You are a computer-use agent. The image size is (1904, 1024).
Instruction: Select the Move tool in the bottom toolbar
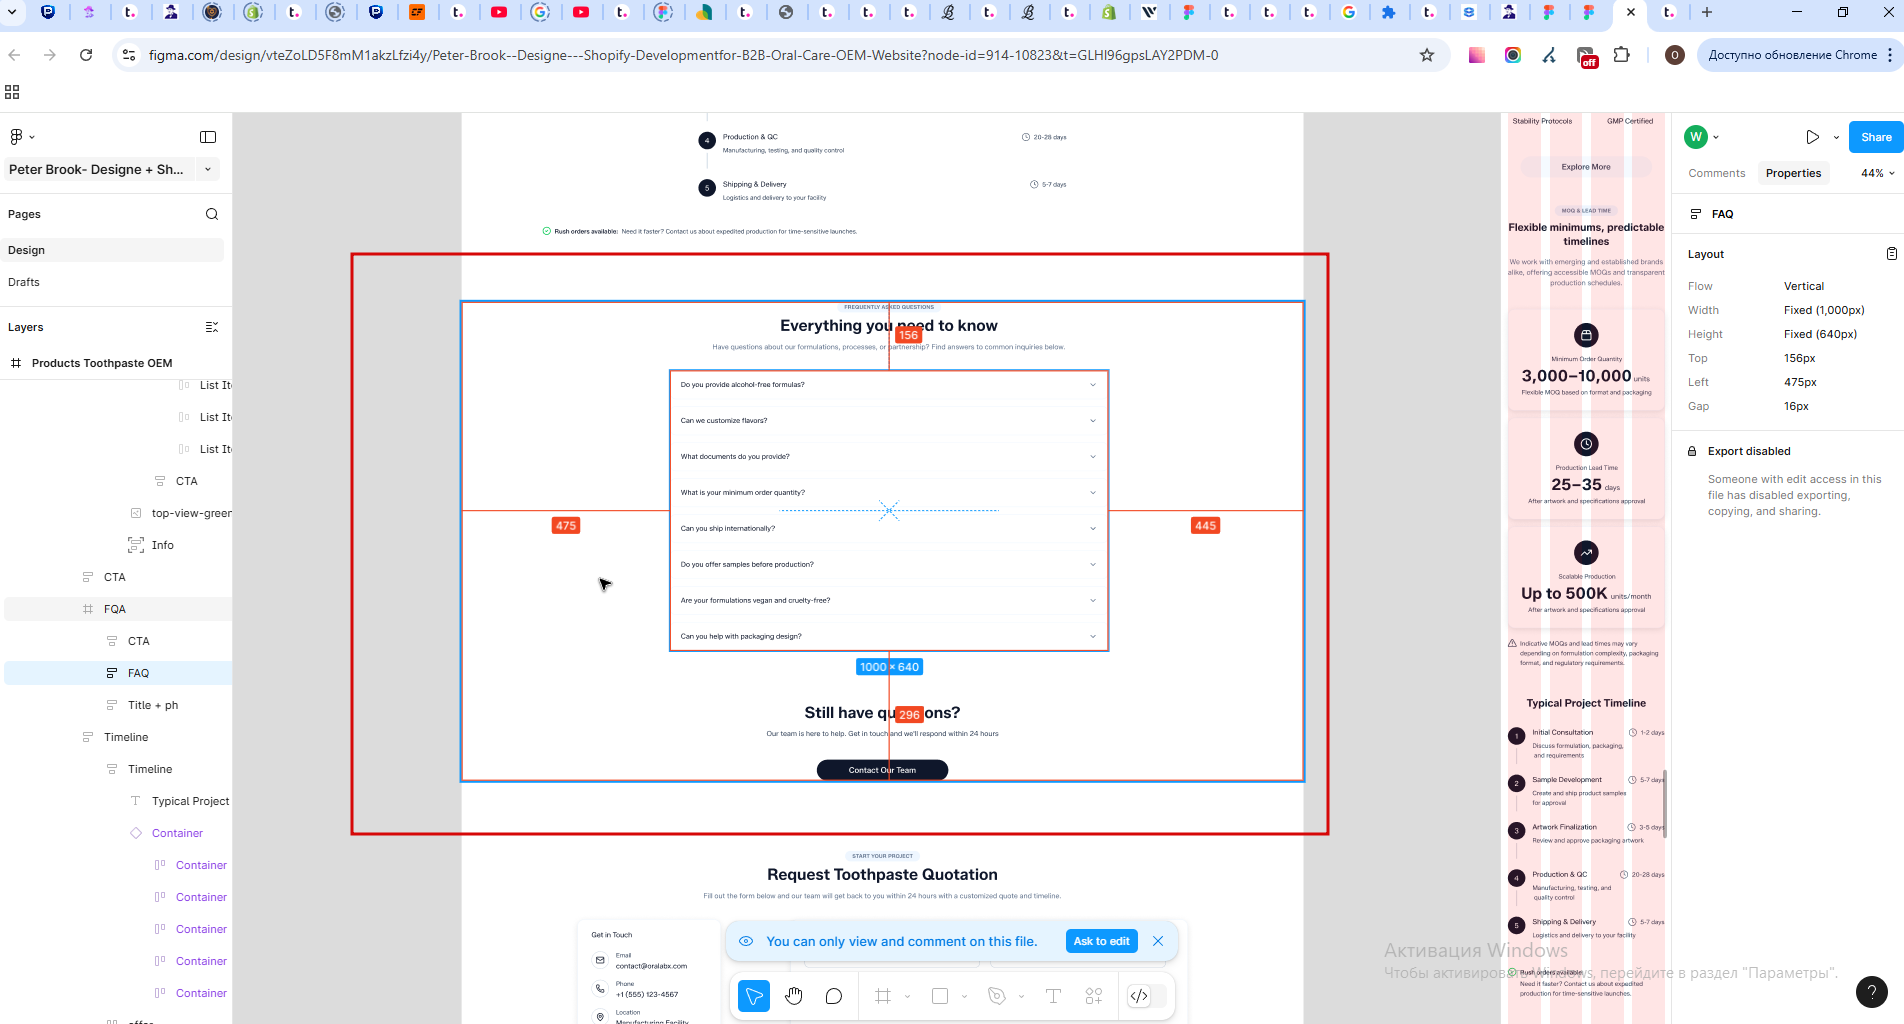click(x=754, y=996)
